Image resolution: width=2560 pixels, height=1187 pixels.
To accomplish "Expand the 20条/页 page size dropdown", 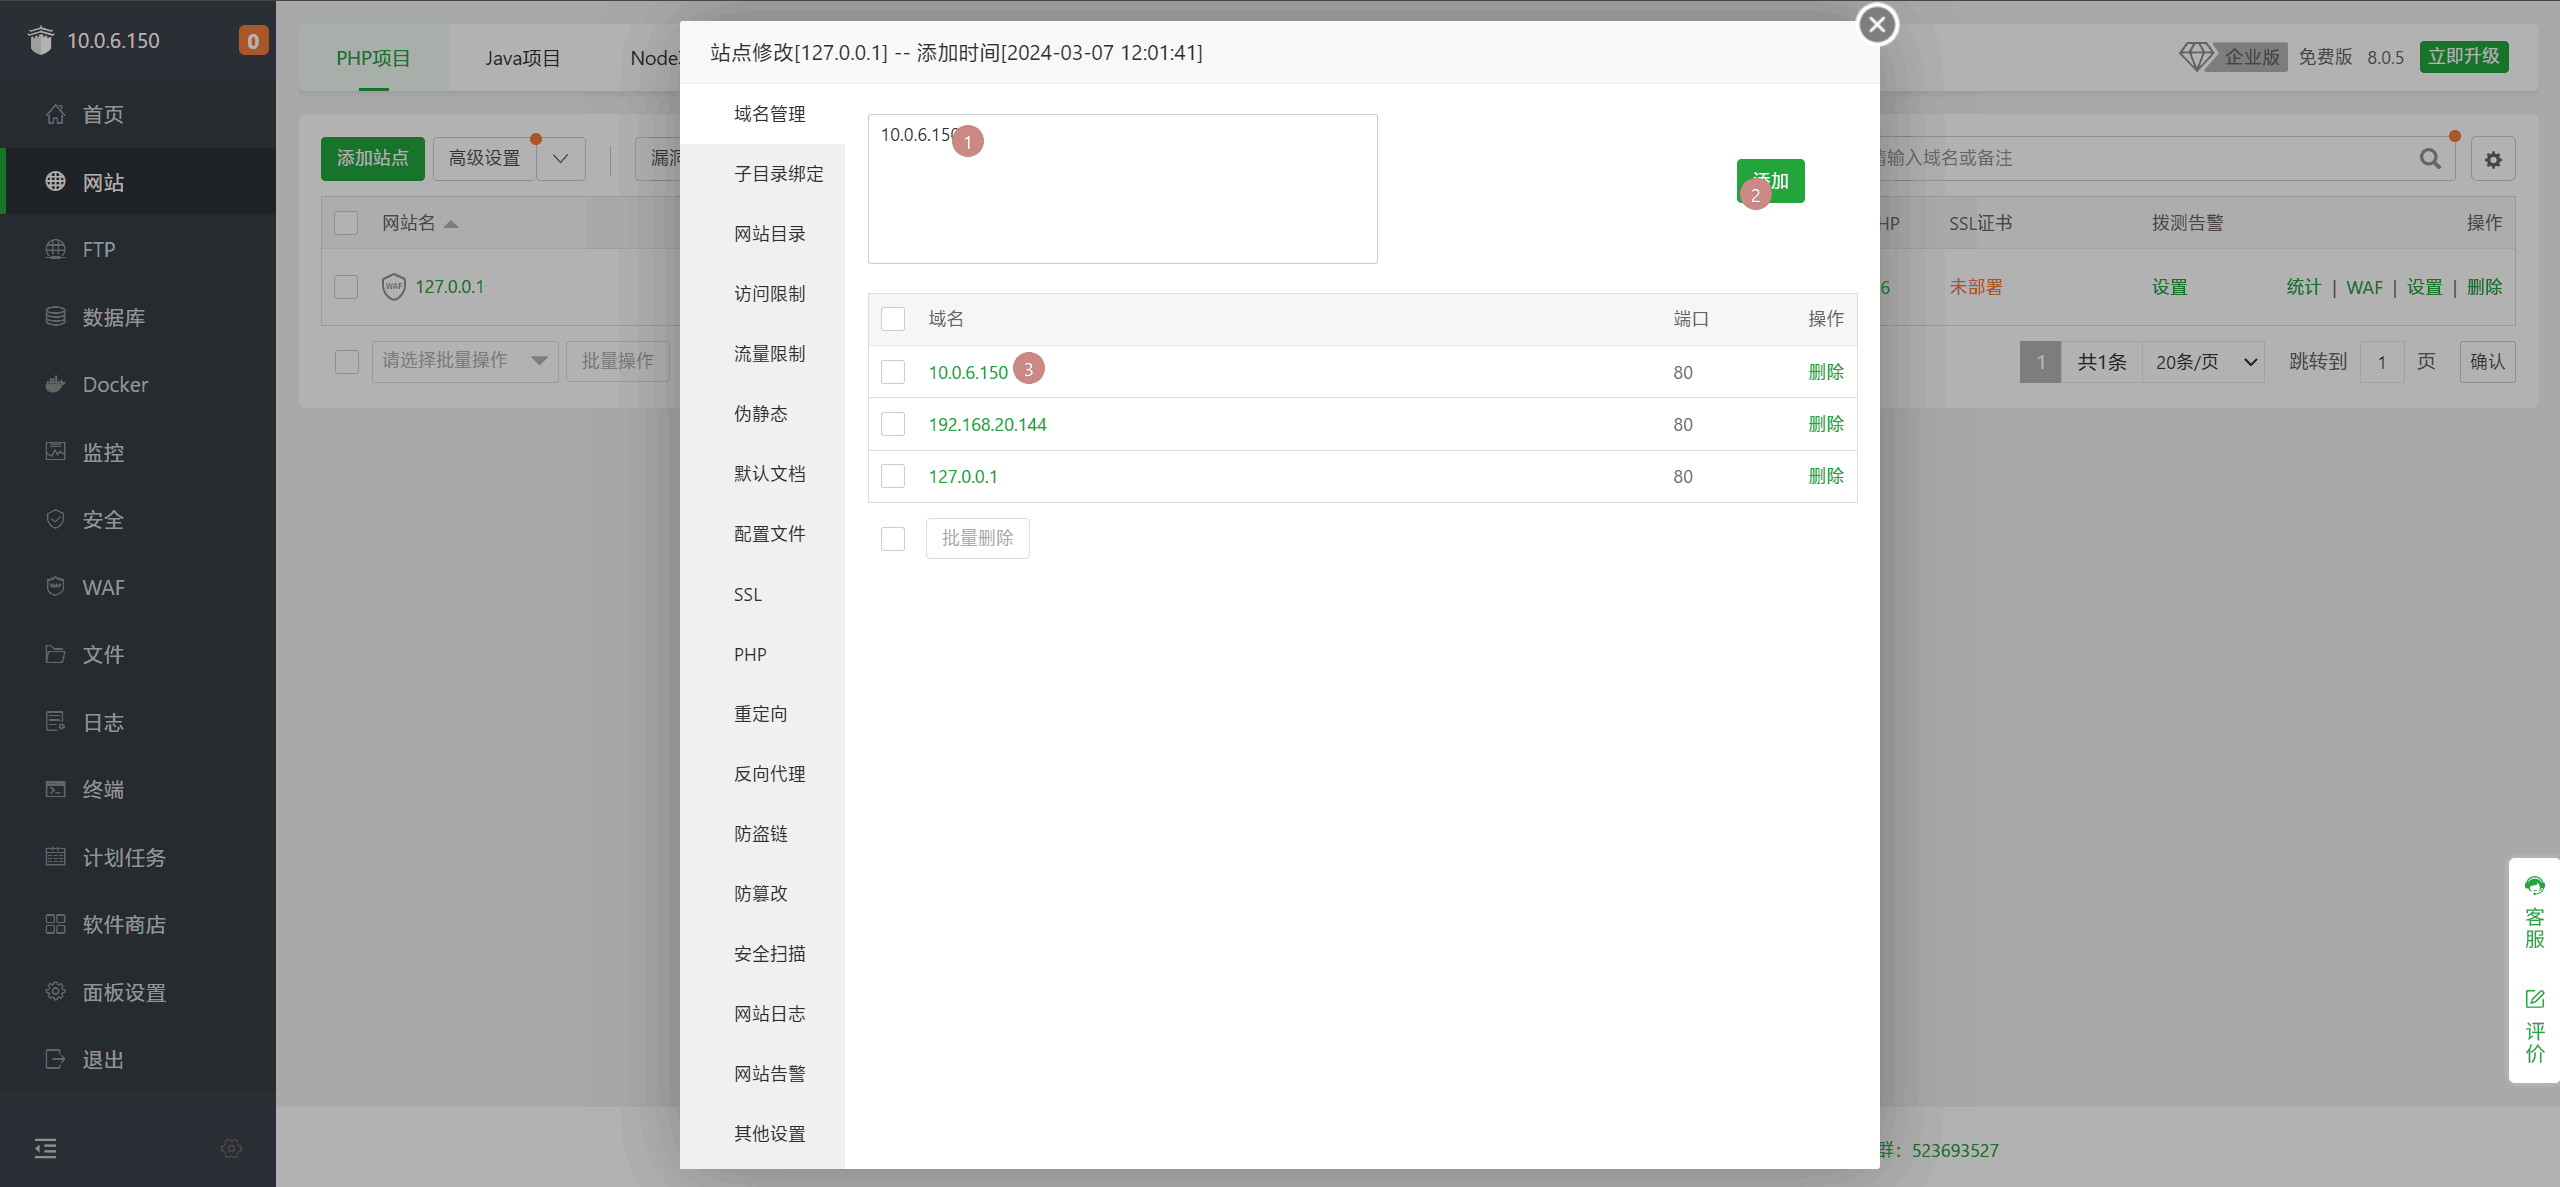I will (2204, 362).
